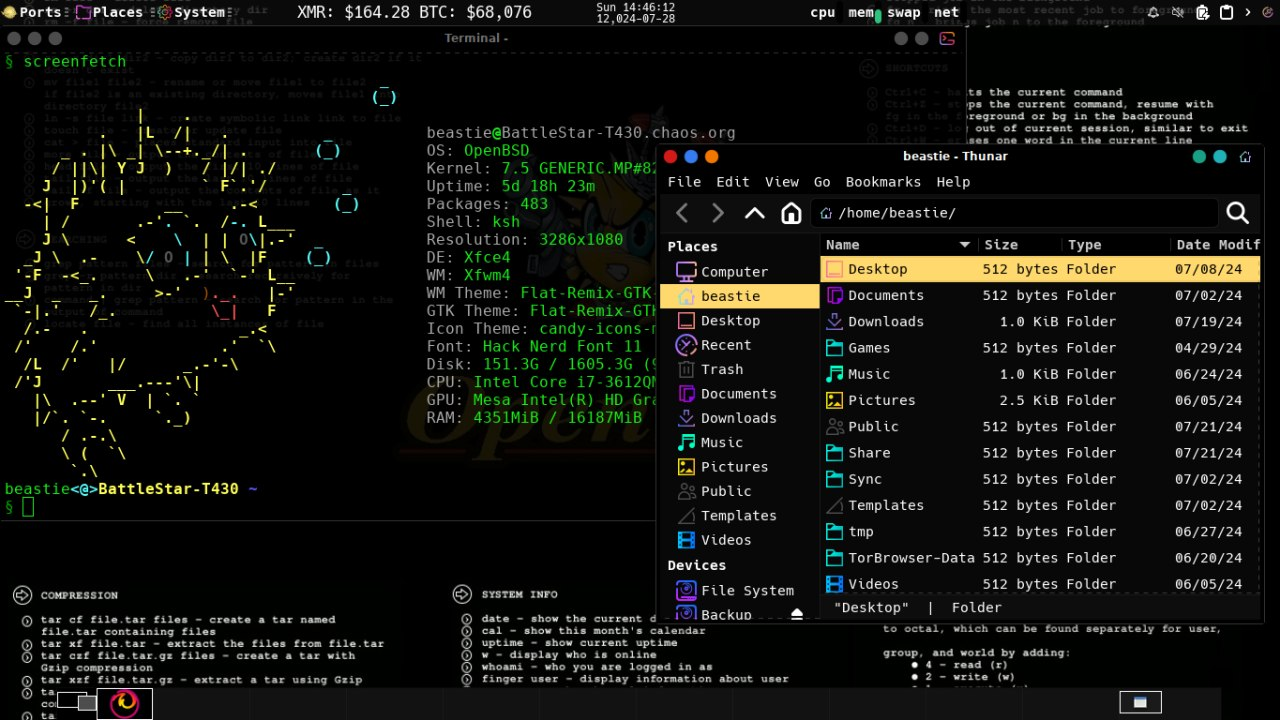Toggle the muted volume icon

(x=1178, y=13)
